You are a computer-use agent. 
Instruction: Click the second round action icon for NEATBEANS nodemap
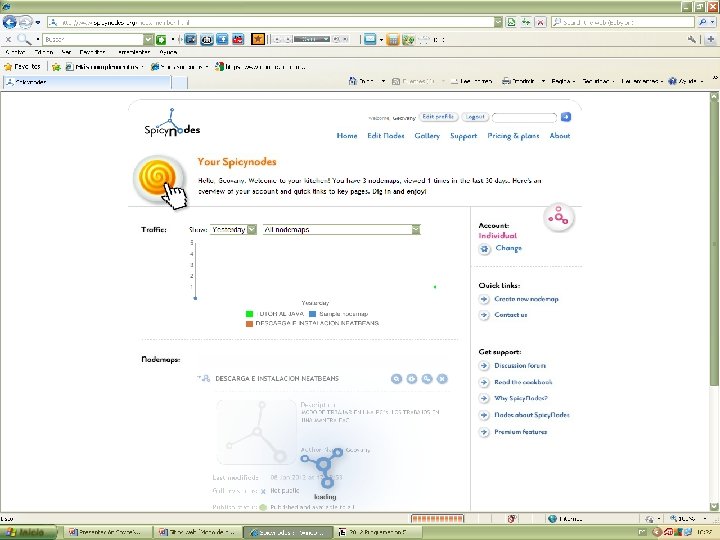(x=412, y=379)
